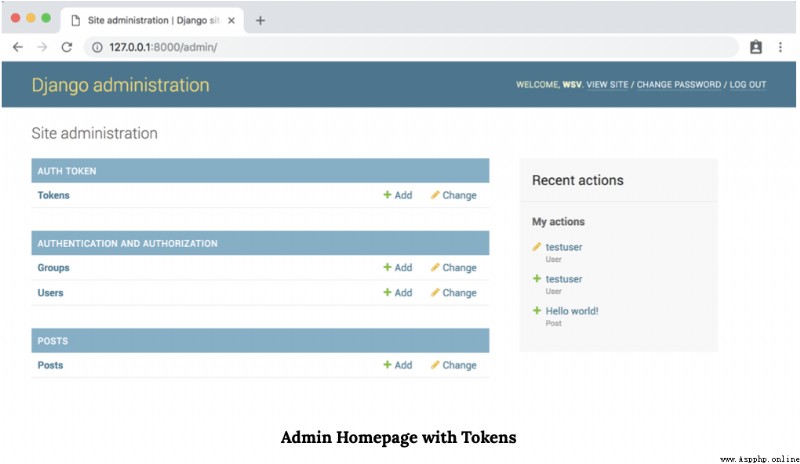Go back with the browser back arrow

click(18, 47)
